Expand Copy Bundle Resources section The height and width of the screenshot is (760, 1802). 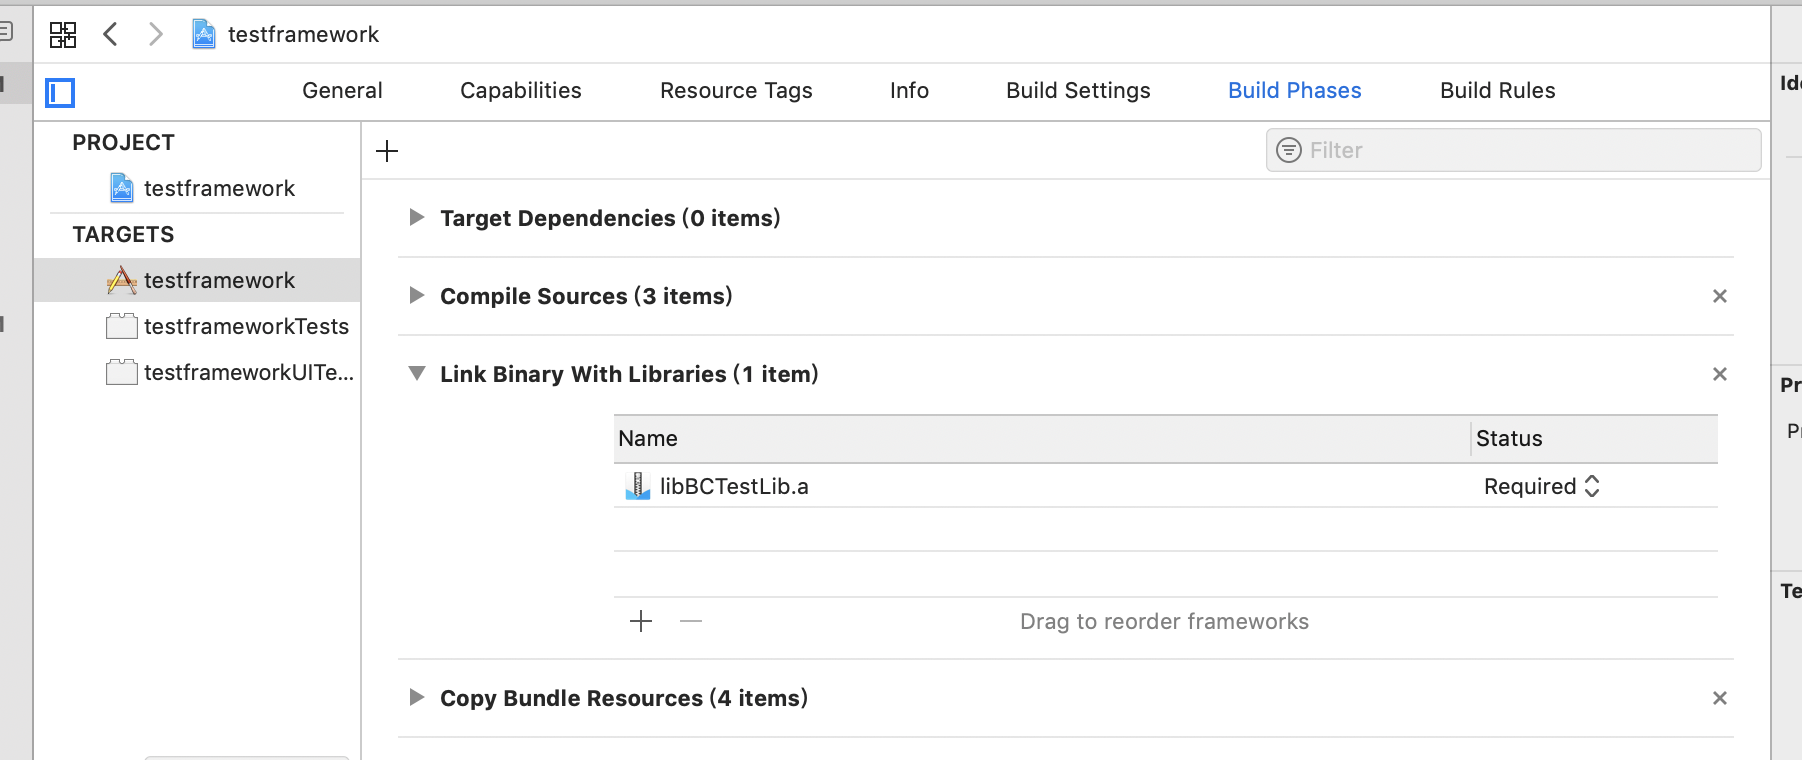point(417,697)
